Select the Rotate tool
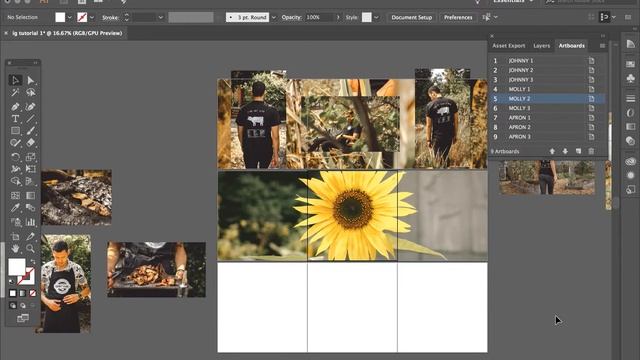The image size is (640, 360). (x=16, y=157)
